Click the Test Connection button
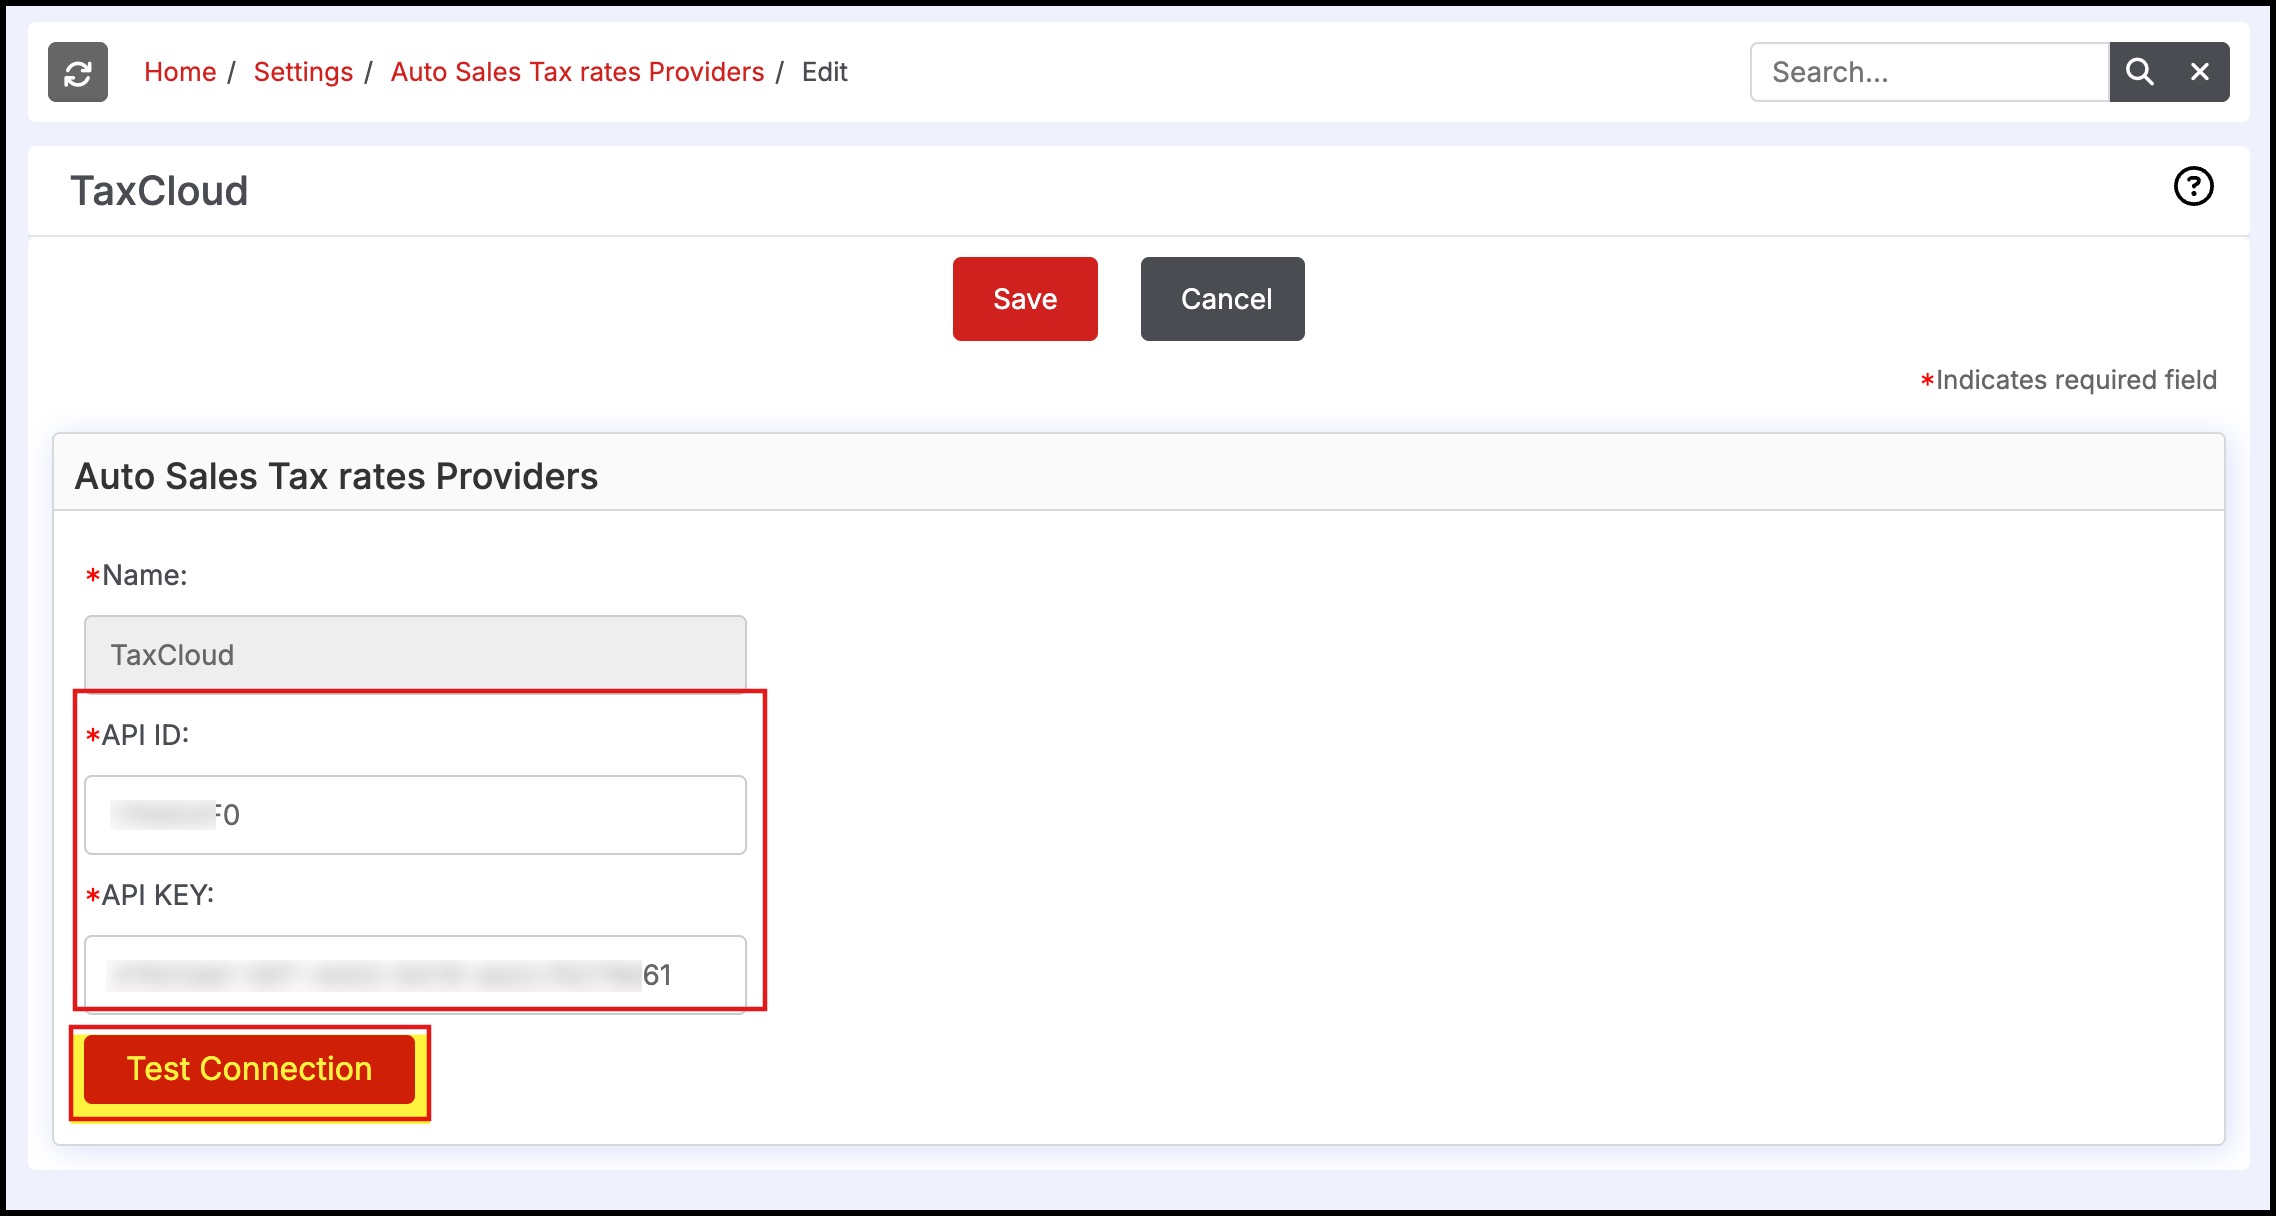Screen dimensions: 2276x1216 (249, 1069)
